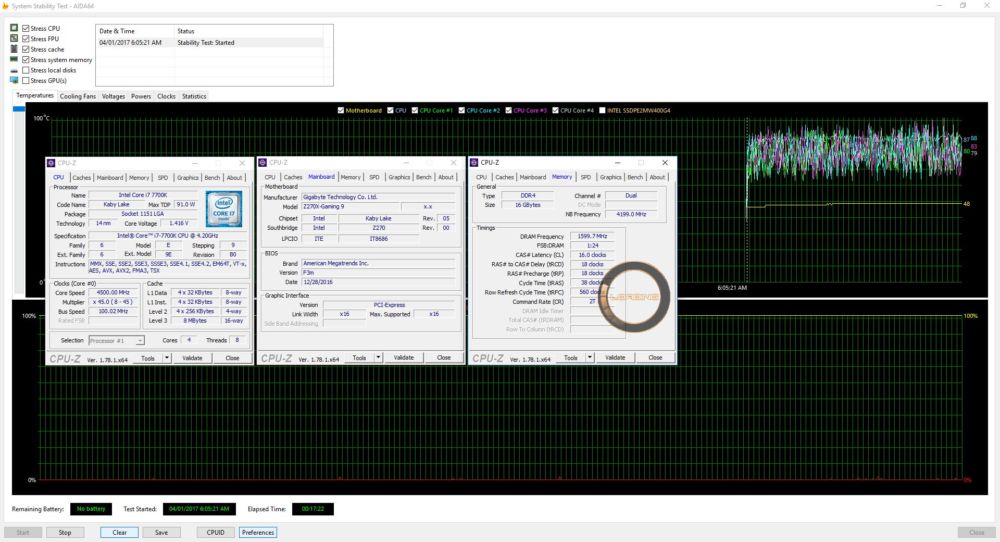1000x542 pixels.
Task: Open Caches tab in CPU-Z CPU window
Action: point(82,177)
